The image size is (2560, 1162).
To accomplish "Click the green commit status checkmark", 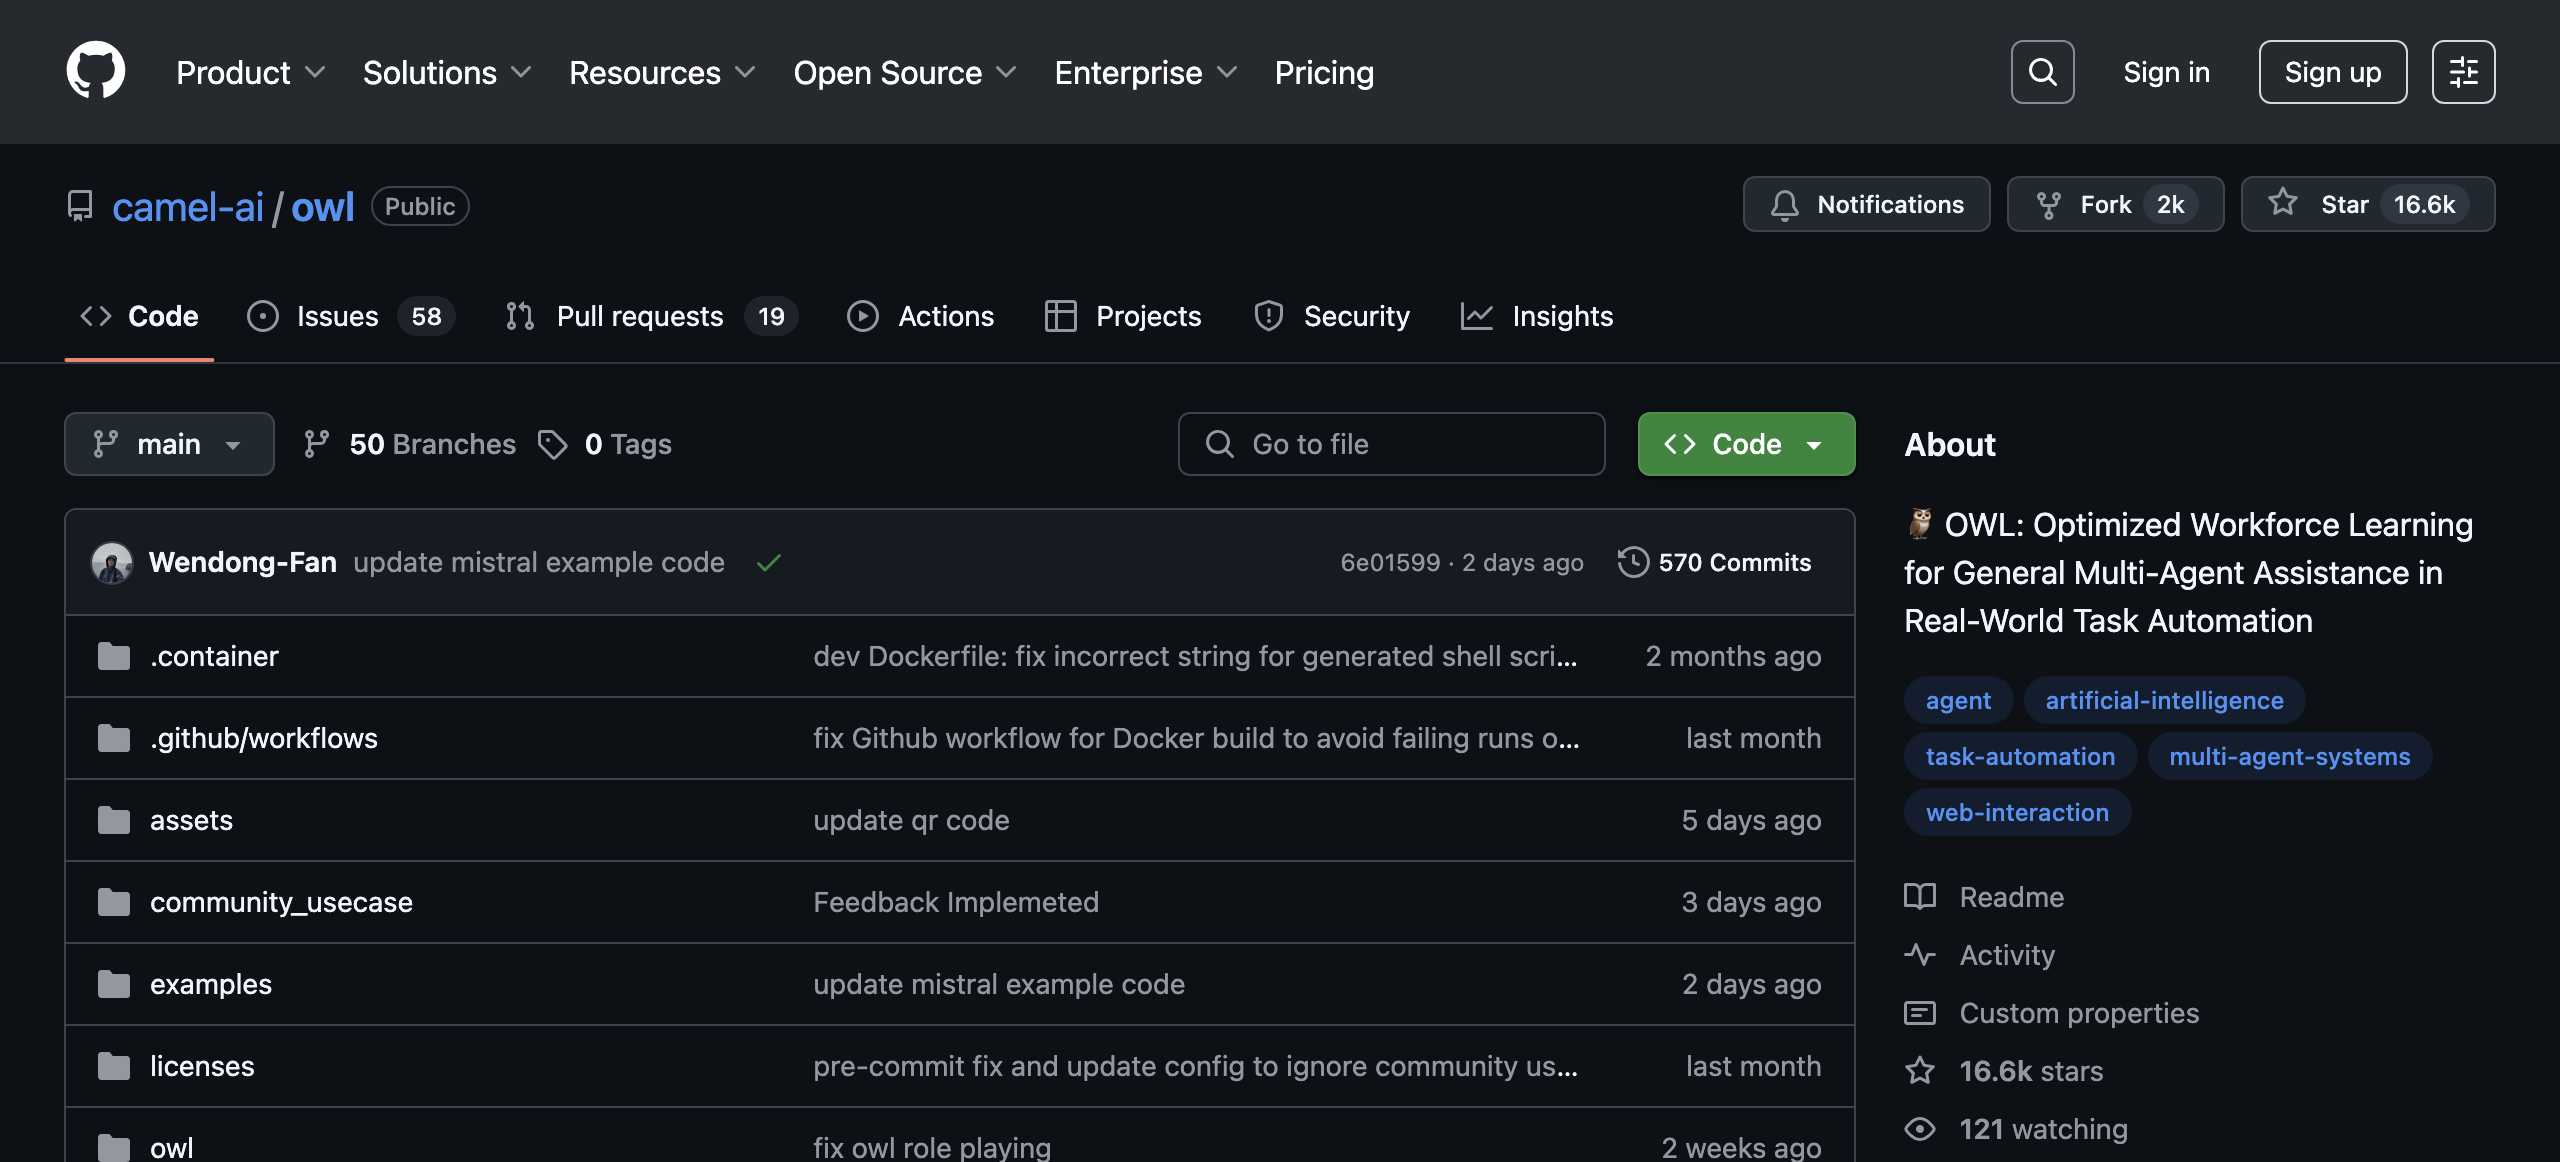I will click(x=768, y=563).
